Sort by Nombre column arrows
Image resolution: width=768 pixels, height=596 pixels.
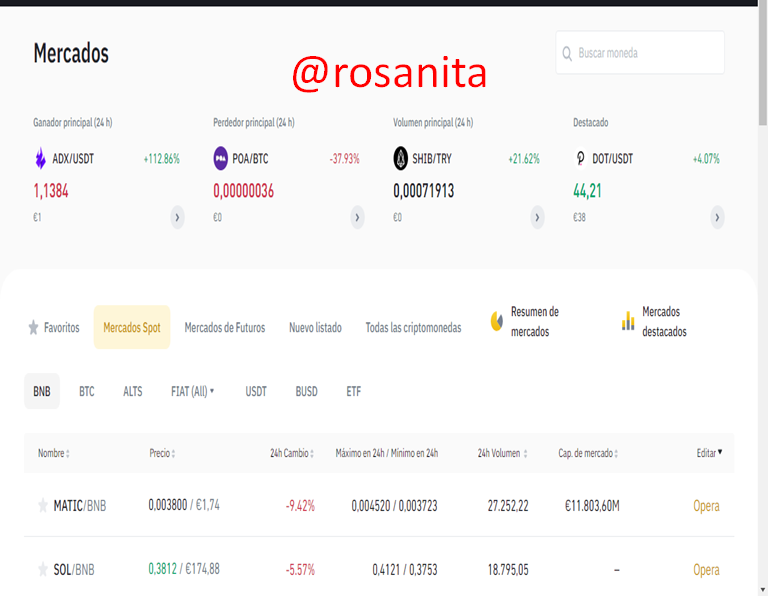tap(68, 453)
